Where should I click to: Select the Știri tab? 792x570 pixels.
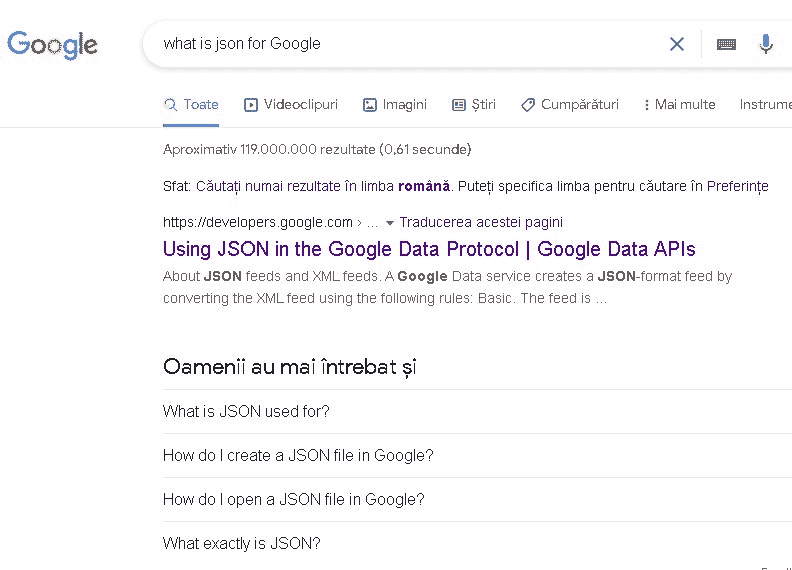click(x=474, y=104)
